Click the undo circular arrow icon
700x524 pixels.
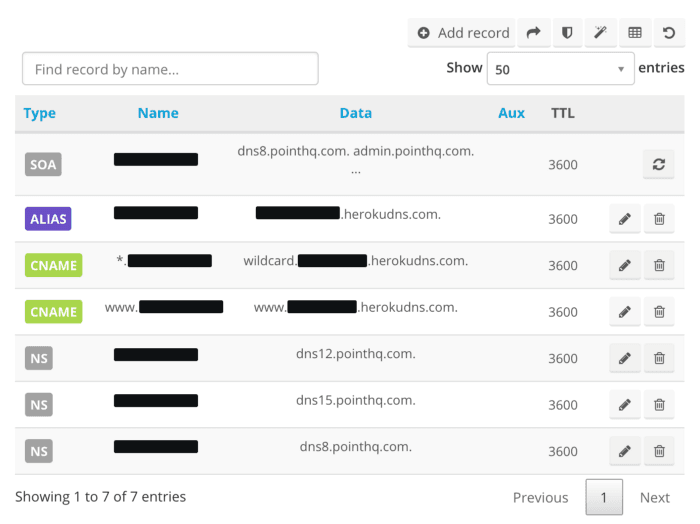(669, 33)
